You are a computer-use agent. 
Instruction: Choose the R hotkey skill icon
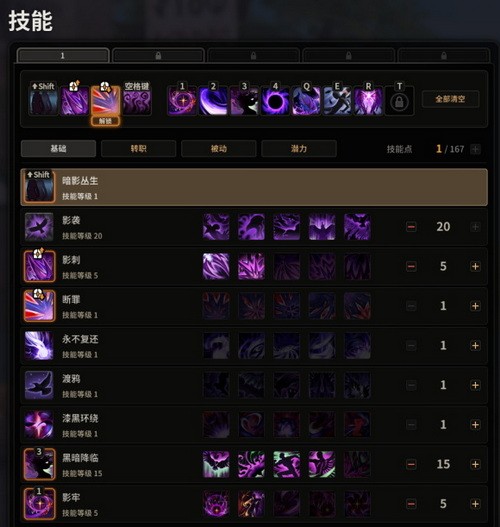coord(368,100)
